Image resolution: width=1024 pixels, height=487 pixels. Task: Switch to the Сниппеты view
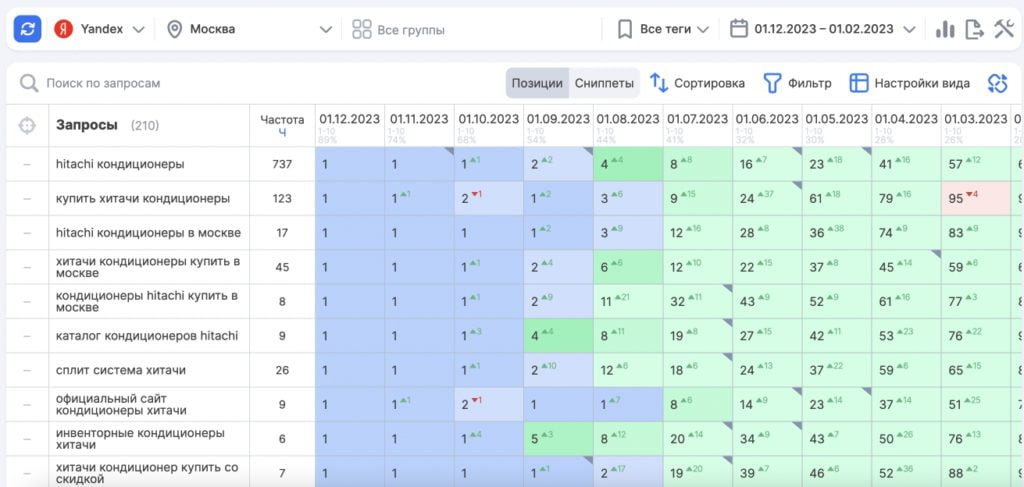[604, 83]
